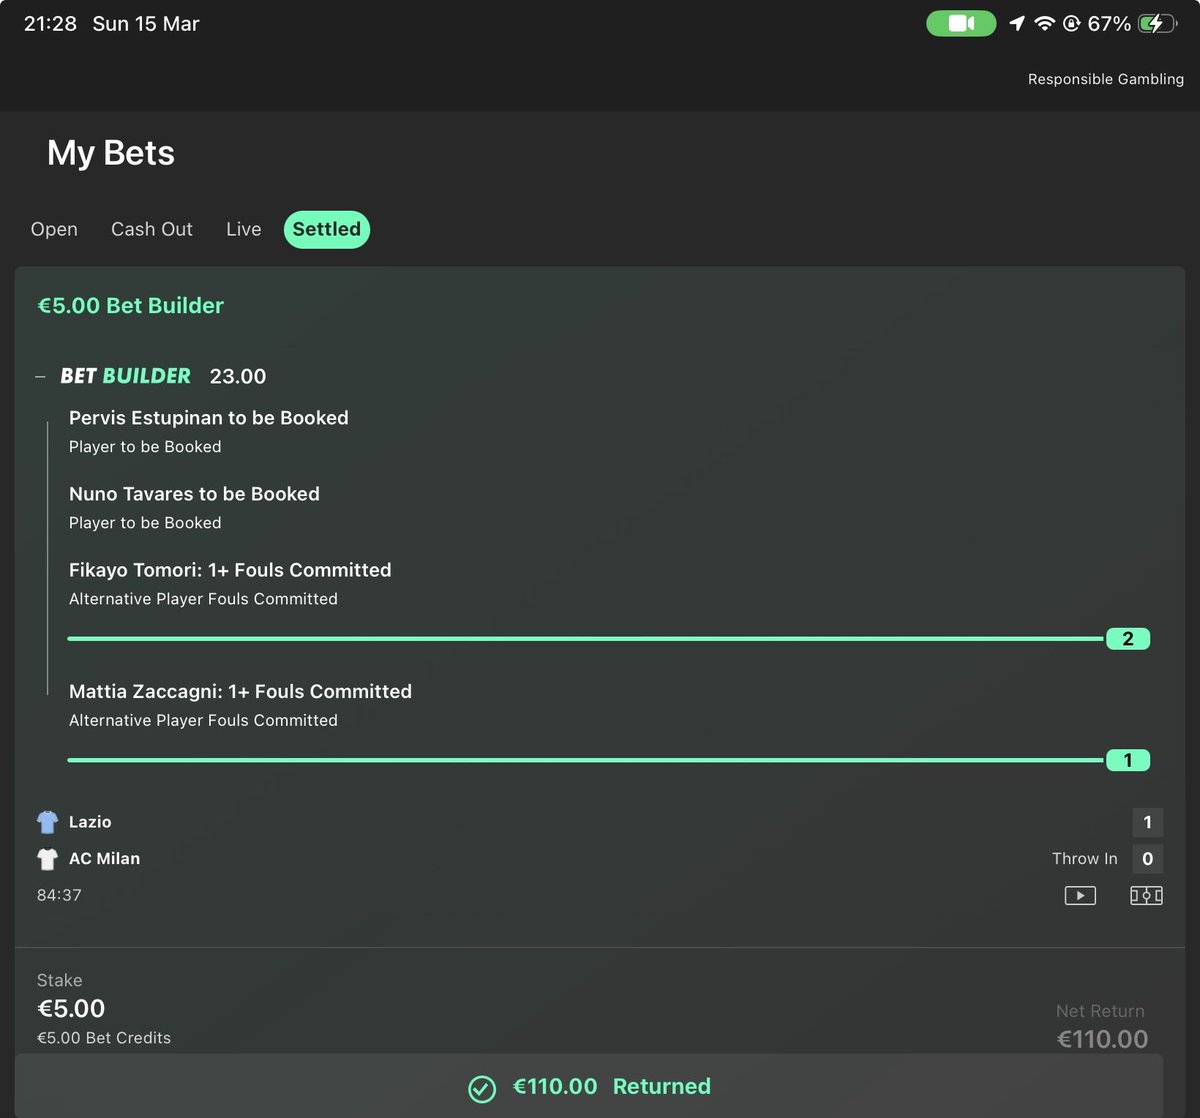Tap the AC Milan score 0
Image resolution: width=1200 pixels, height=1118 pixels.
coord(1147,859)
